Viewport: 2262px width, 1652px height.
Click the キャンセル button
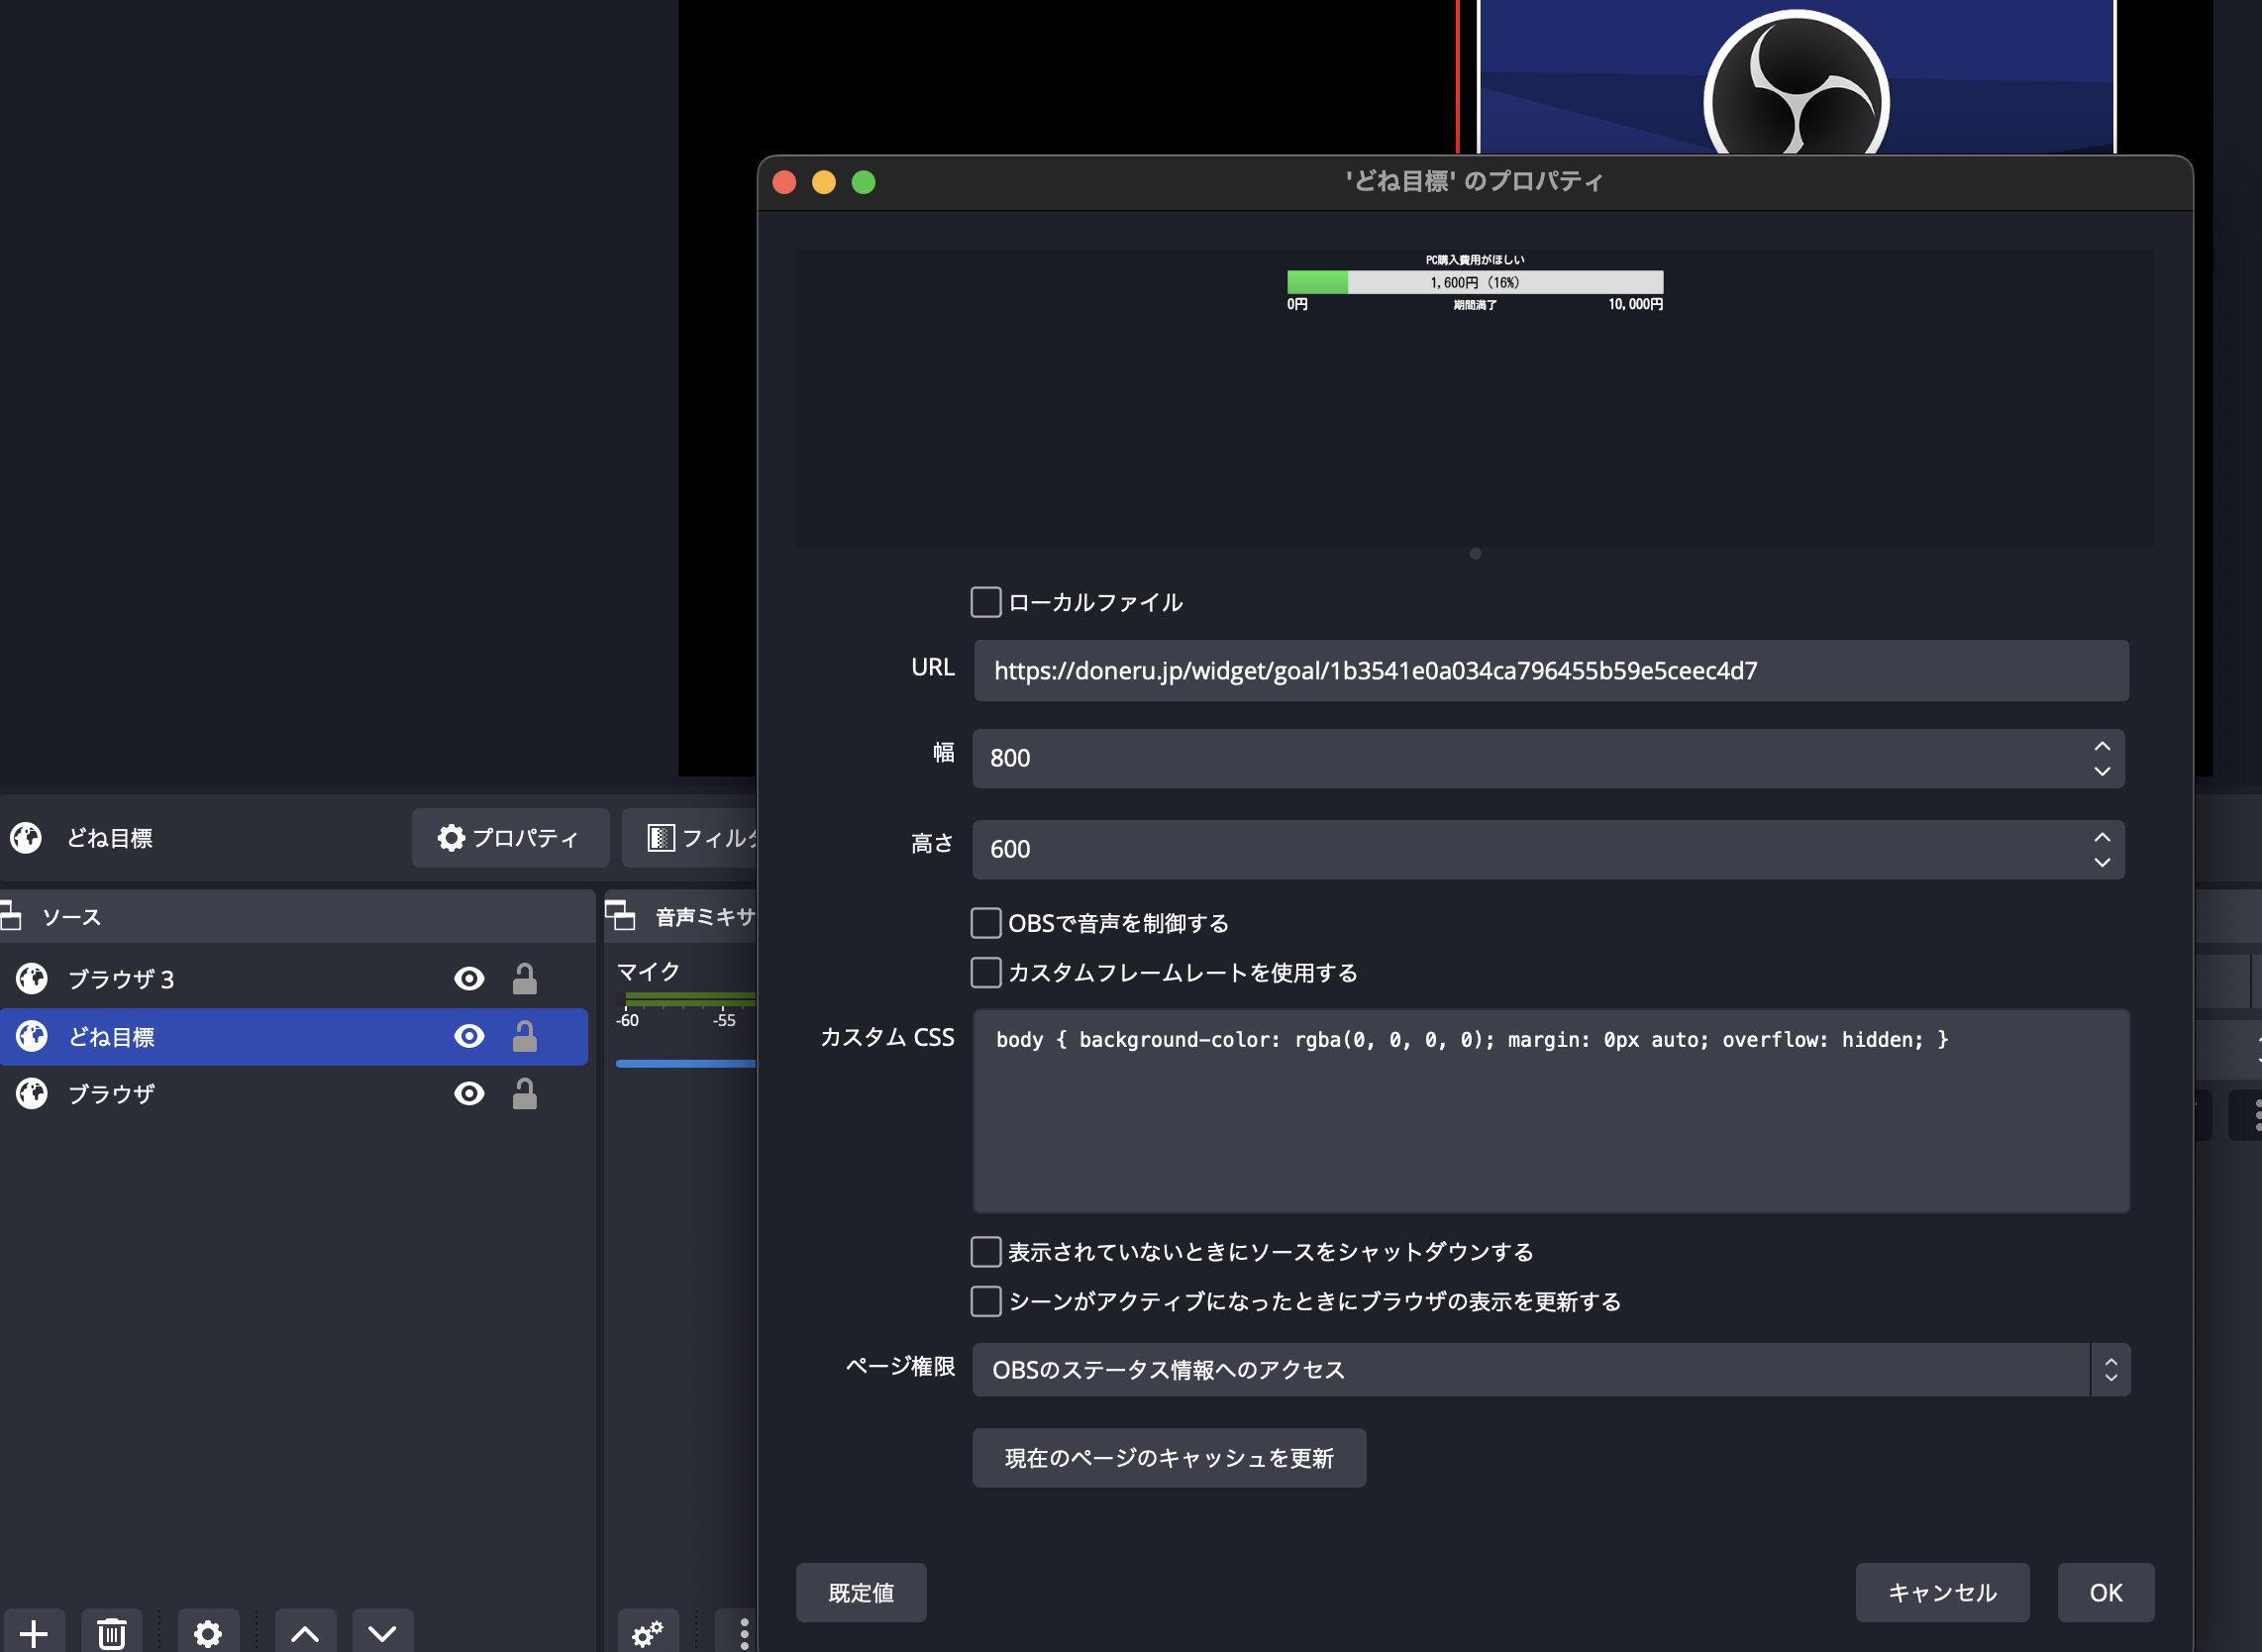point(1942,1593)
